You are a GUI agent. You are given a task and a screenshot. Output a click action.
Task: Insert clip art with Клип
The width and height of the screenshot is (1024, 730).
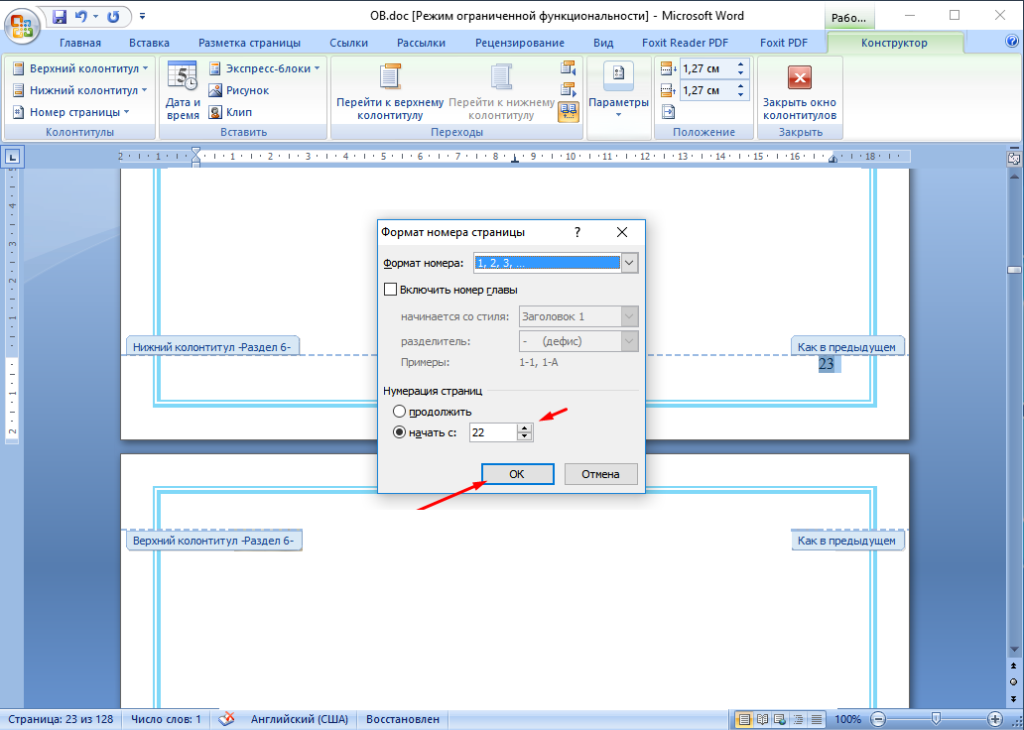[231, 112]
